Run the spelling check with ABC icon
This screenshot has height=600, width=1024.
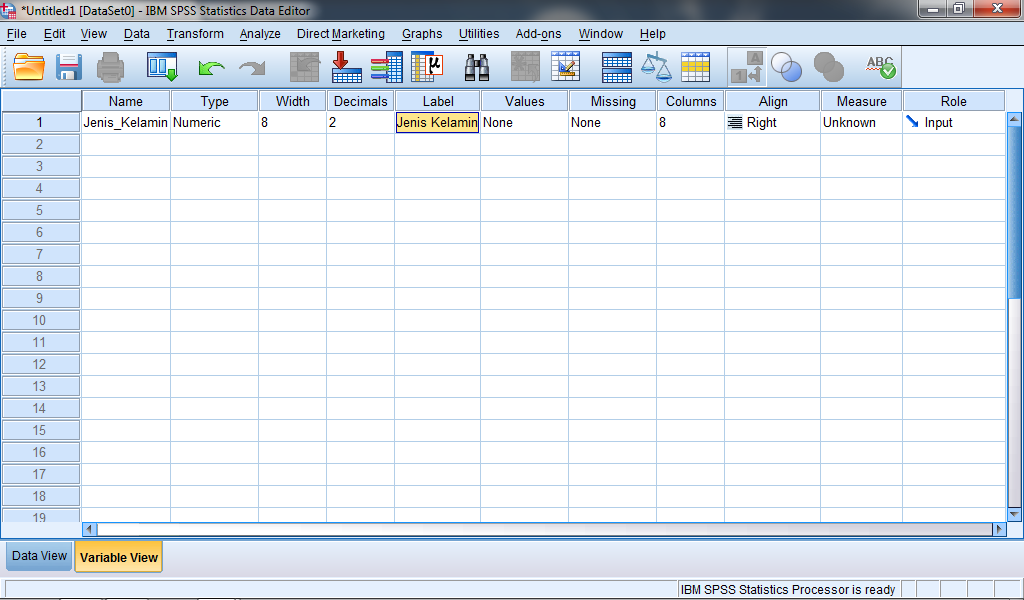pos(880,66)
